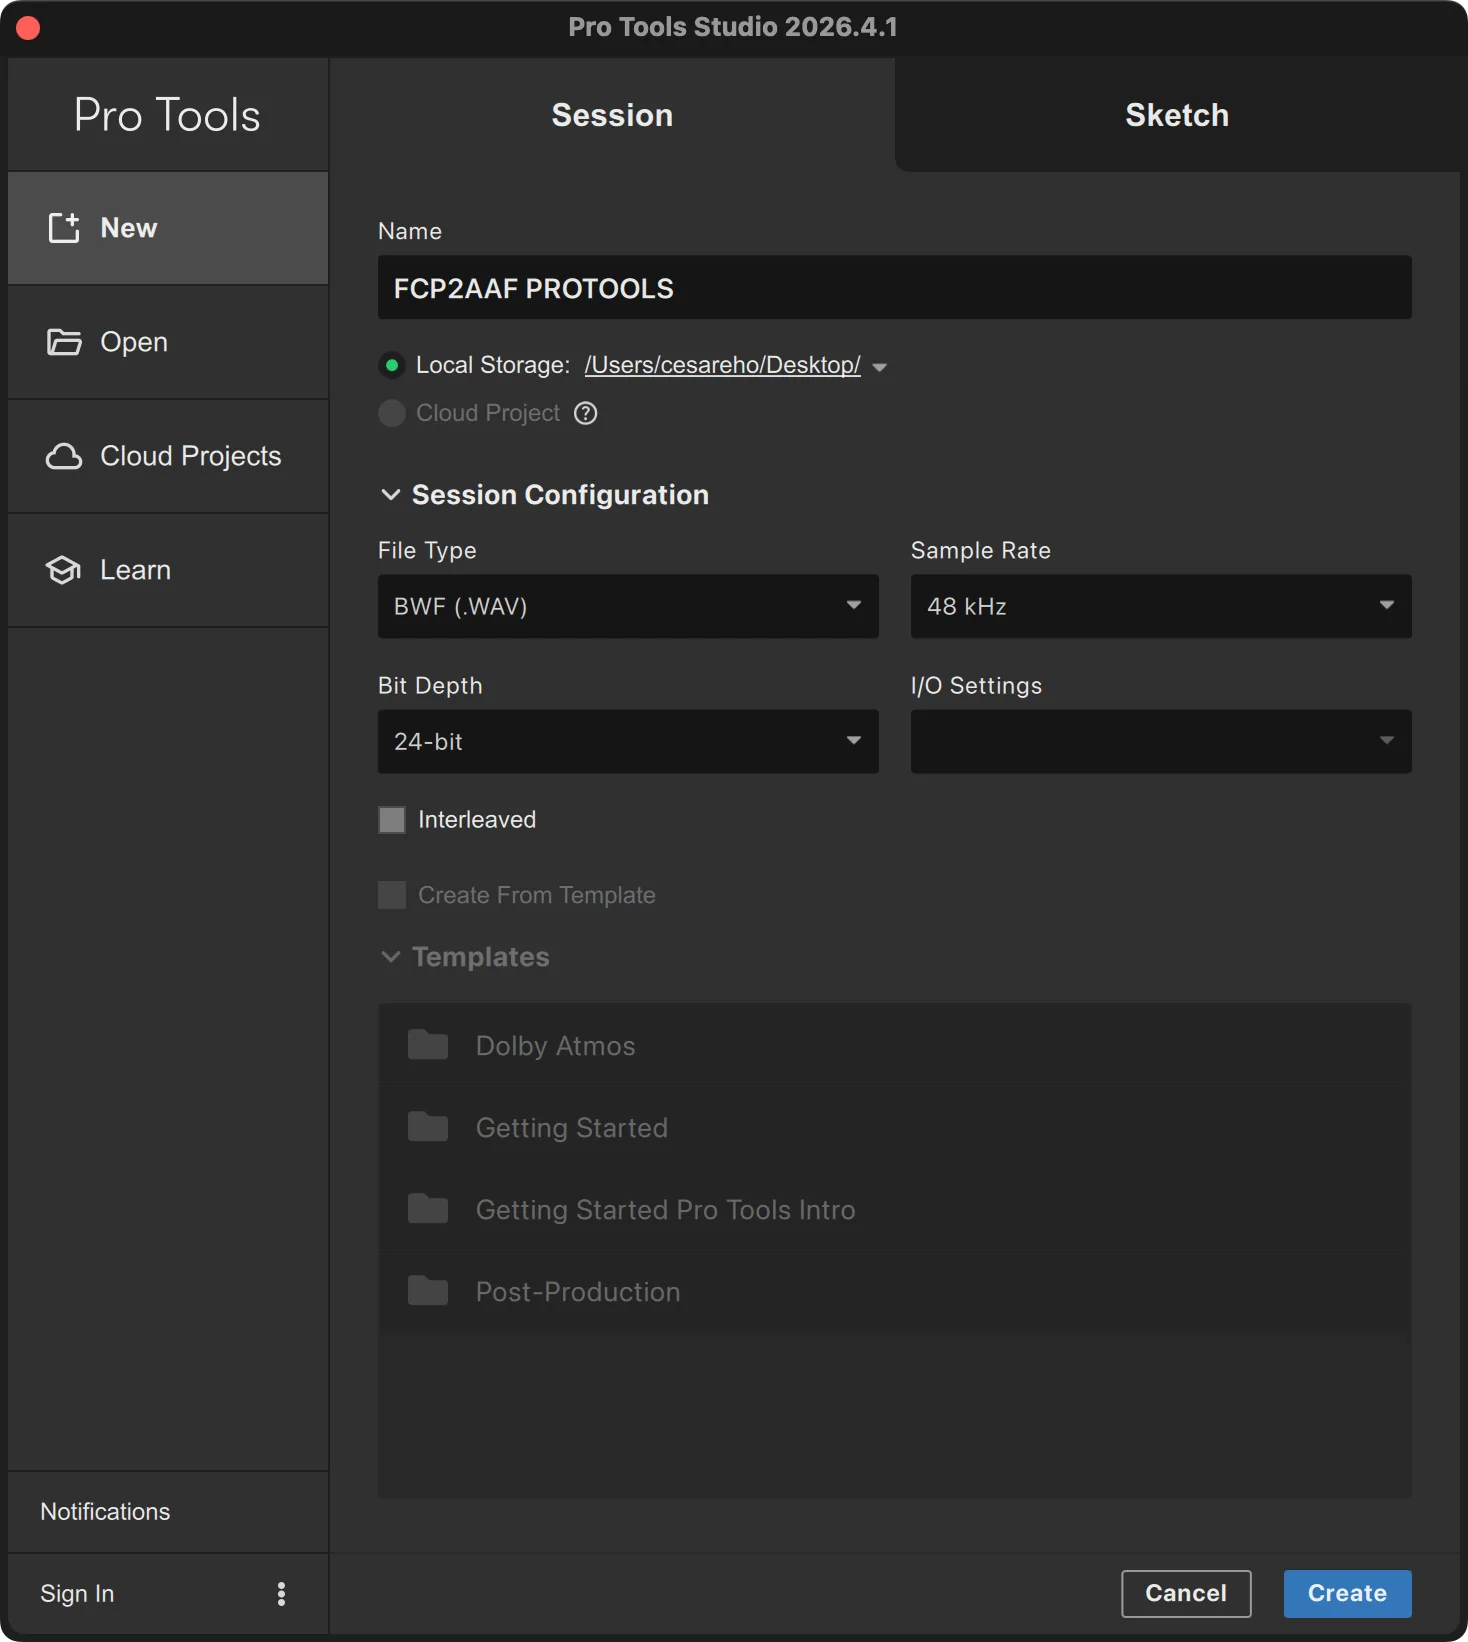Select the Getting Started template folder row
The height and width of the screenshot is (1642, 1468).
[894, 1127]
